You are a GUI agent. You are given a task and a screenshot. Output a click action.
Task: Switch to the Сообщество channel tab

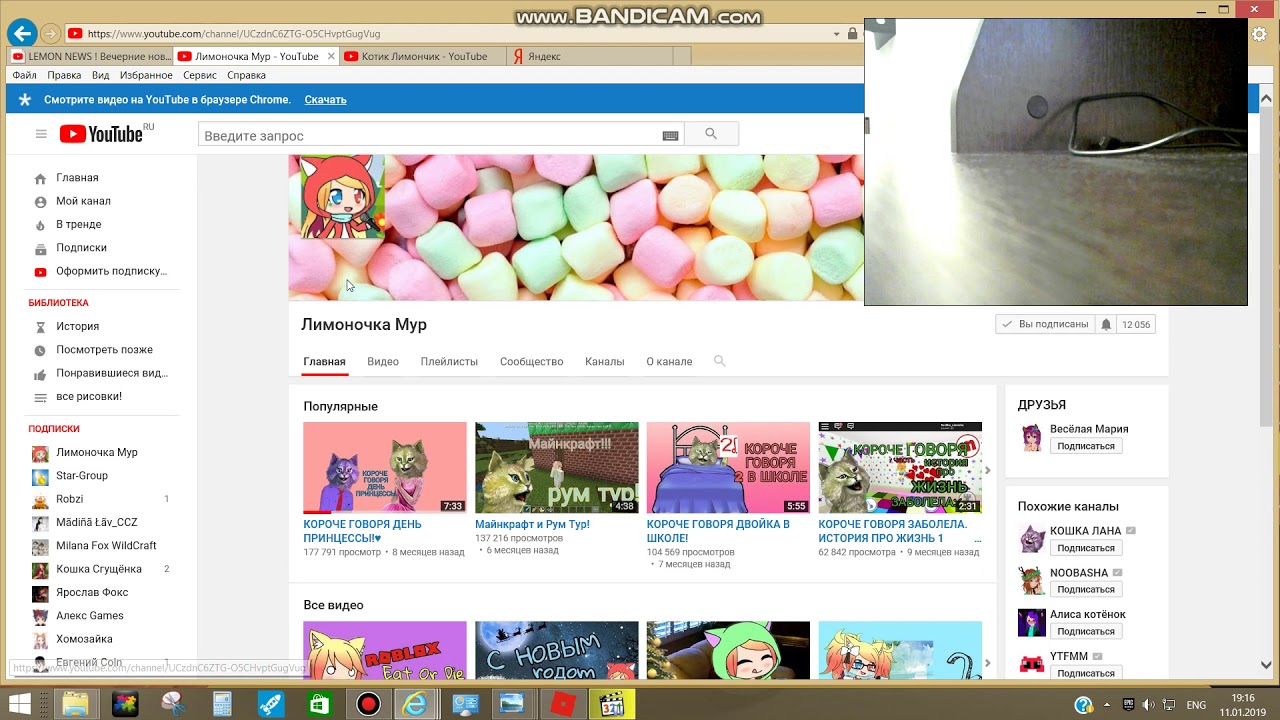coord(531,361)
